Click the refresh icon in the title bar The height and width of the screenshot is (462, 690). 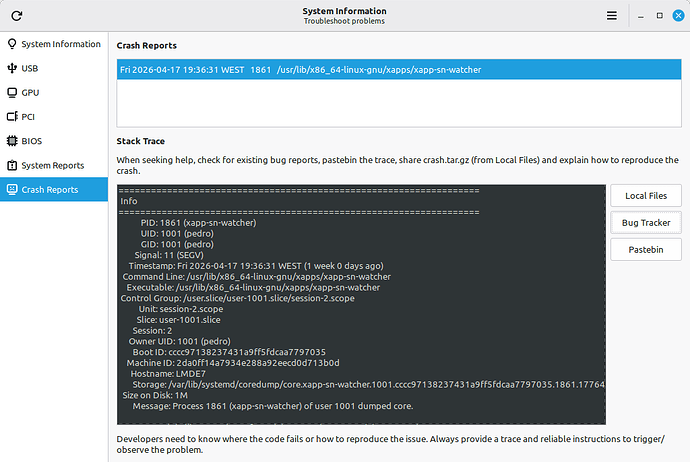point(17,16)
